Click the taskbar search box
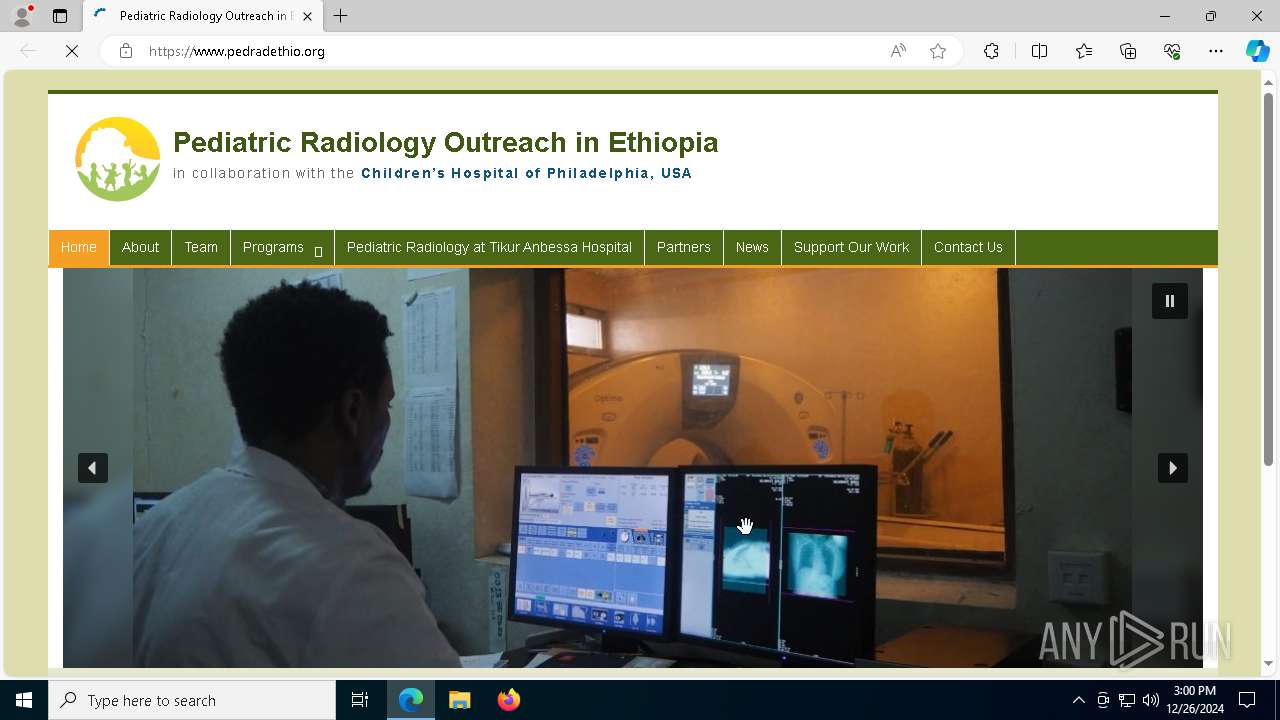The image size is (1280, 720). (192, 700)
